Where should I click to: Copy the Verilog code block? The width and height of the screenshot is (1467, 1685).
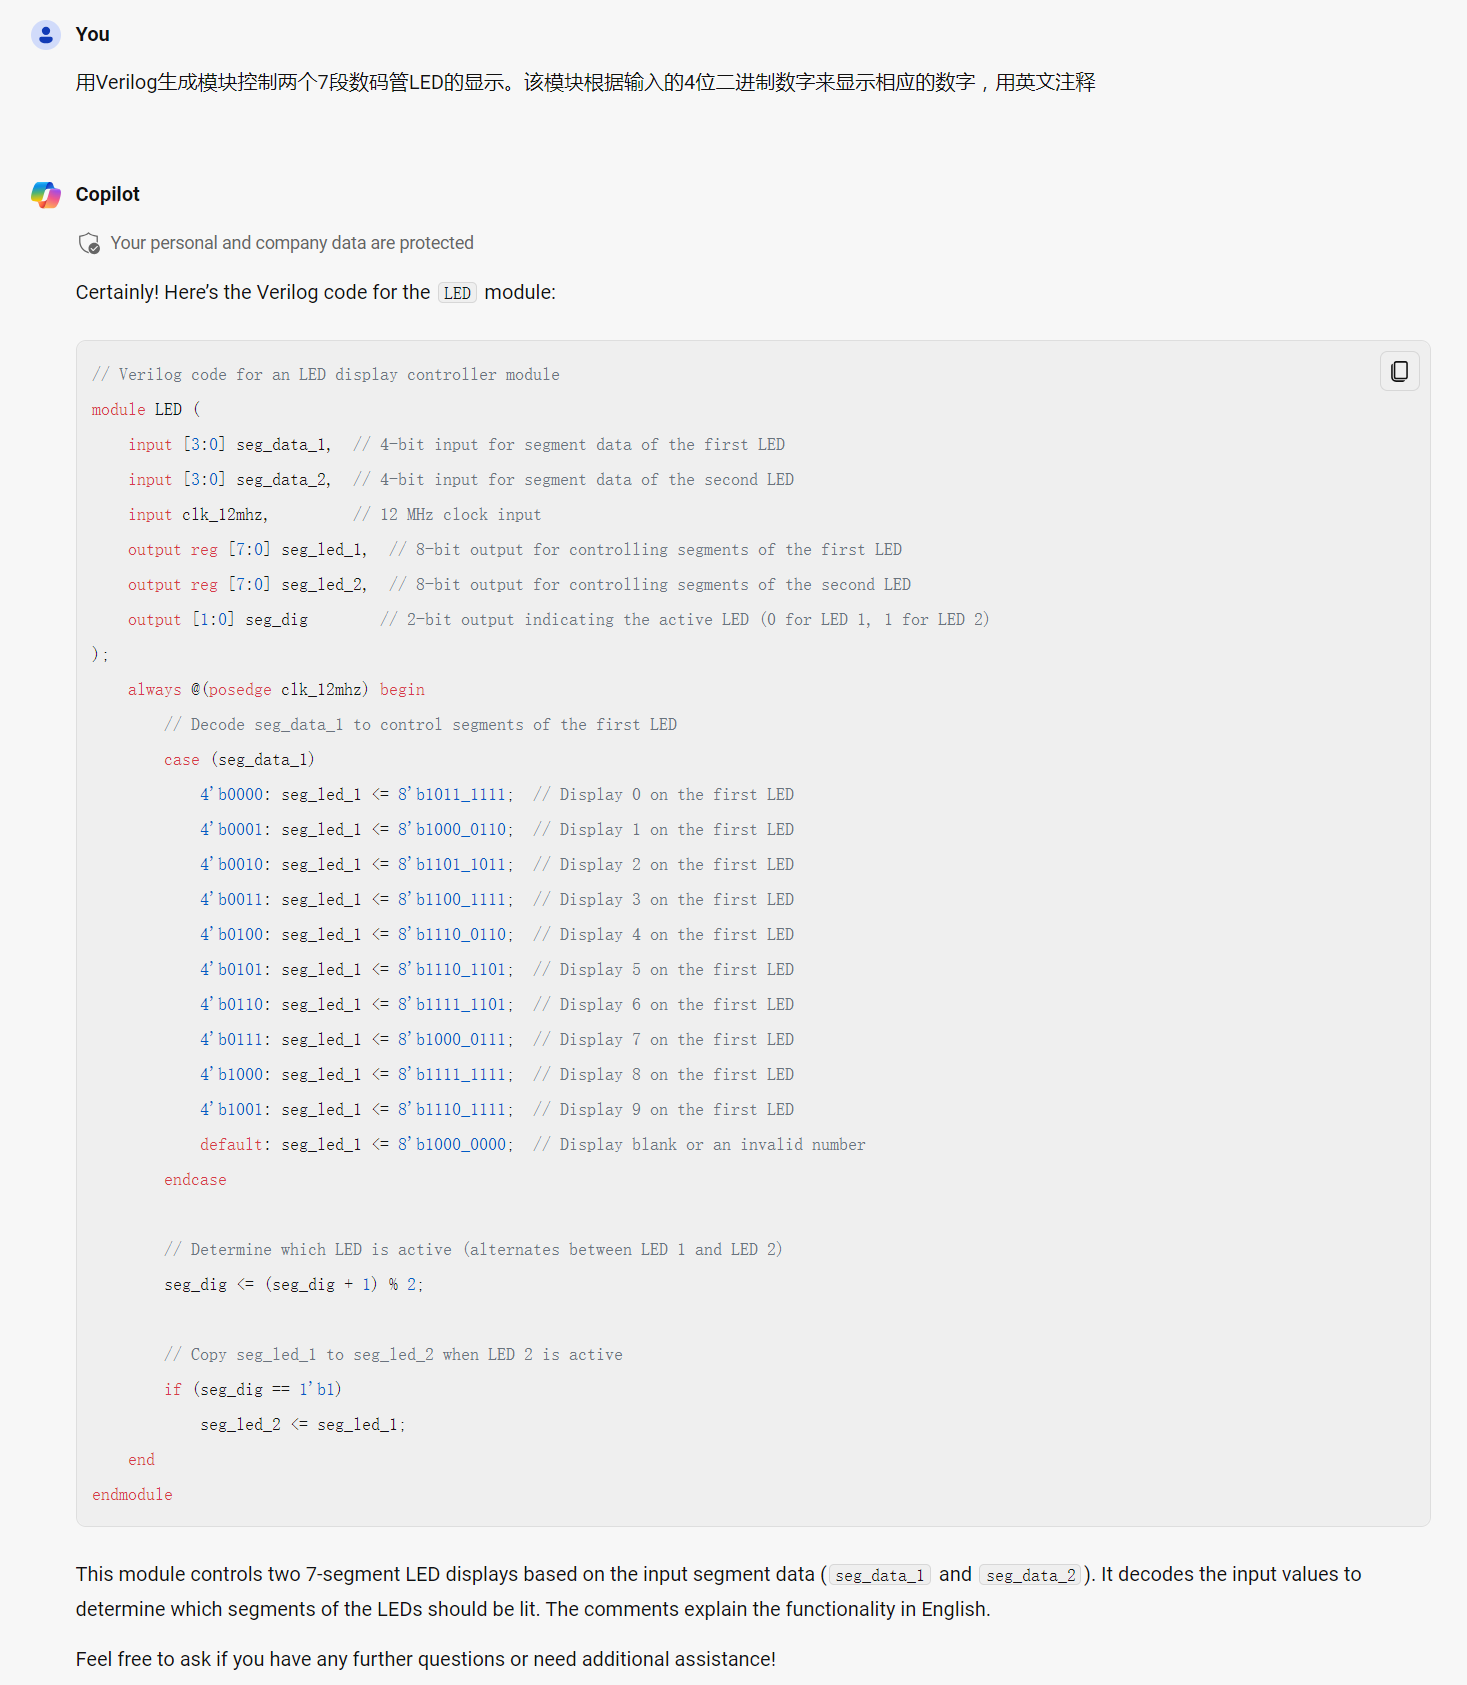coord(1399,371)
